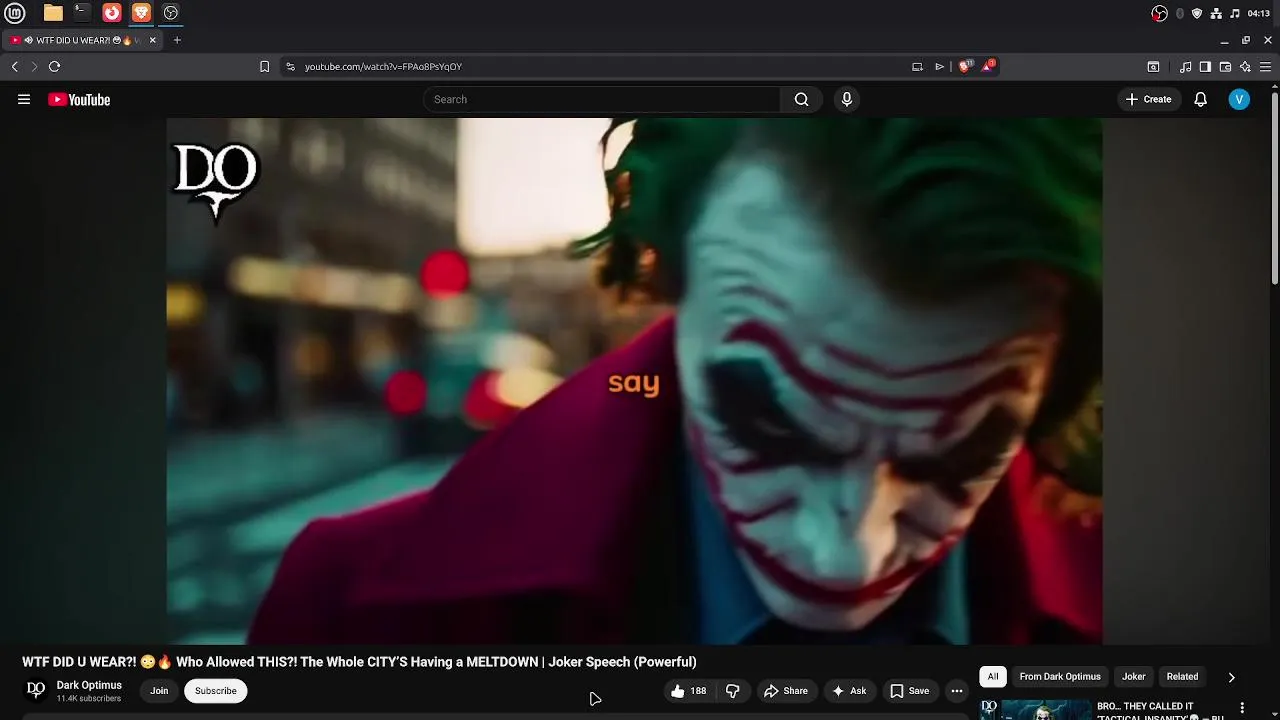Image resolution: width=1280 pixels, height=720 pixels.
Task: Click the page vertical scrollbar
Action: (1275, 187)
